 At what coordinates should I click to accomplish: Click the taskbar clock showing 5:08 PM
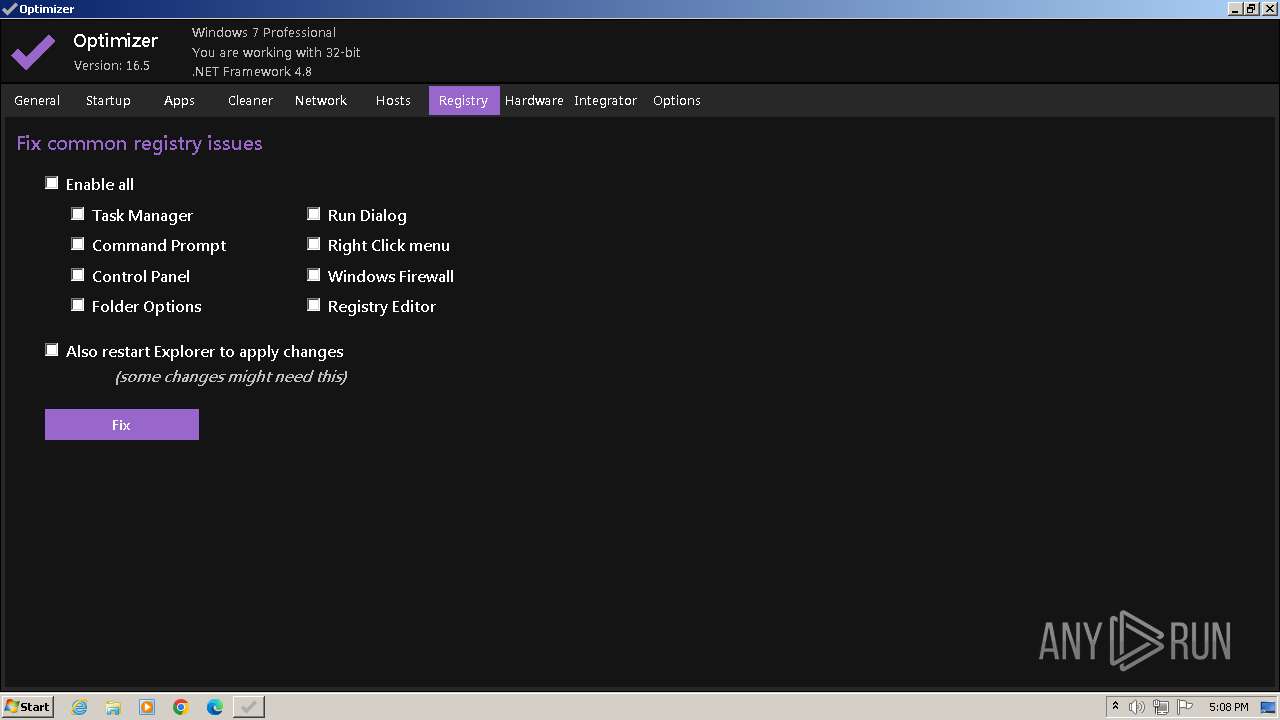click(1228, 707)
